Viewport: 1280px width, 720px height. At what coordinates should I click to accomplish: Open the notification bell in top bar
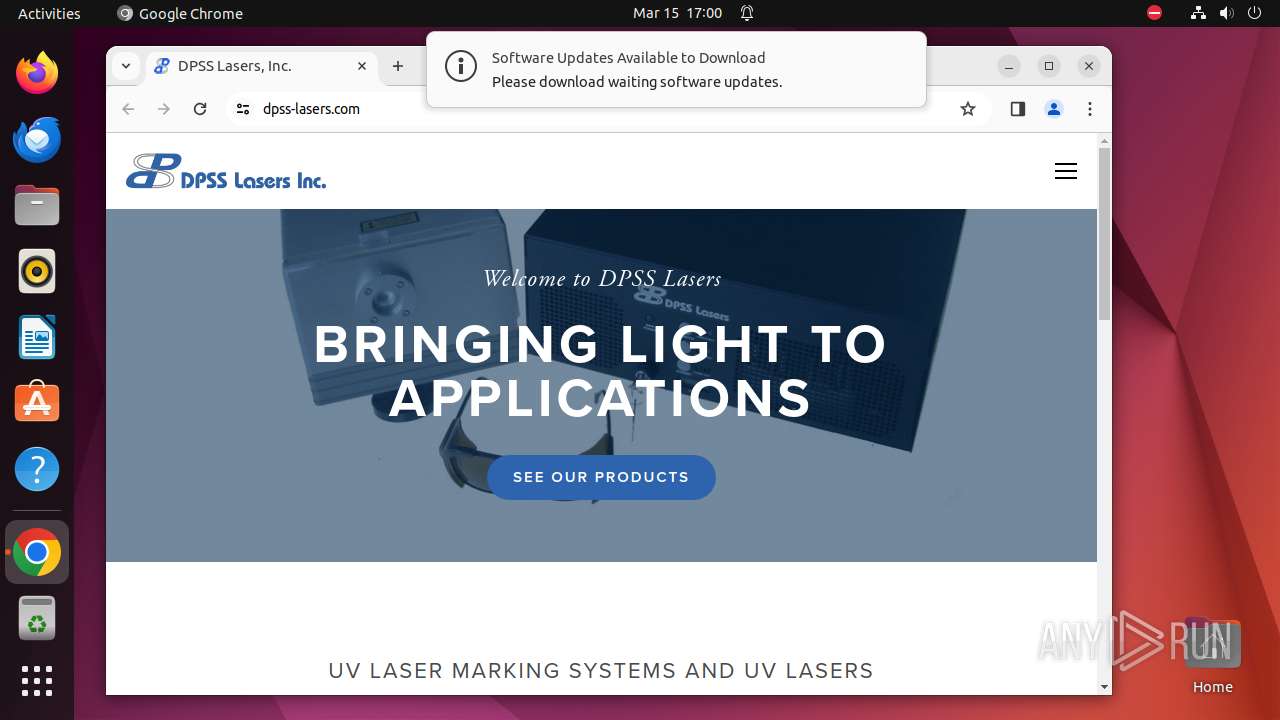coord(747,13)
